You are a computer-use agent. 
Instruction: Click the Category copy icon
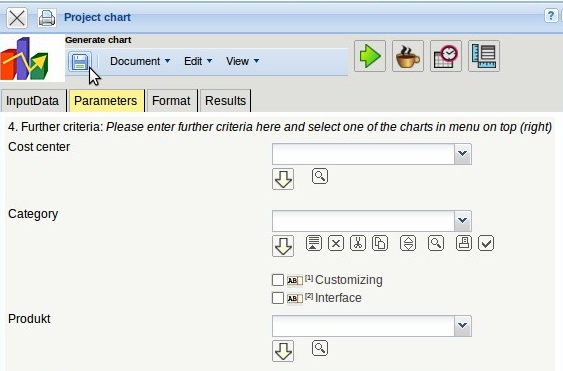(x=380, y=243)
